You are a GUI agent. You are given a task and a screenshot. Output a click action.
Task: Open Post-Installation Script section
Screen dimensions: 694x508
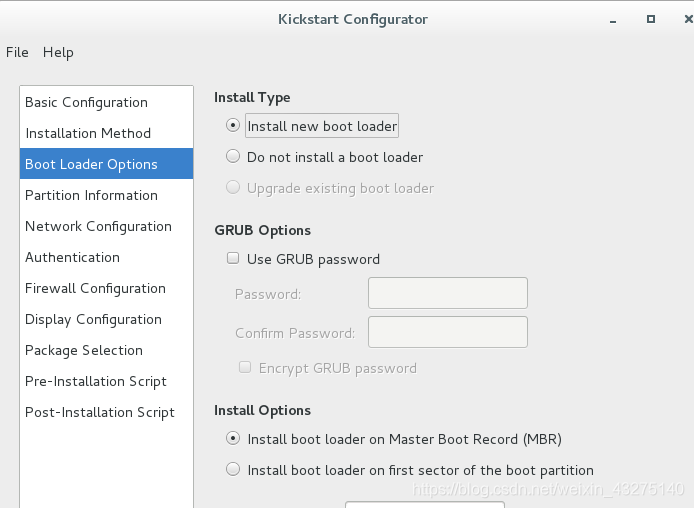click(100, 412)
